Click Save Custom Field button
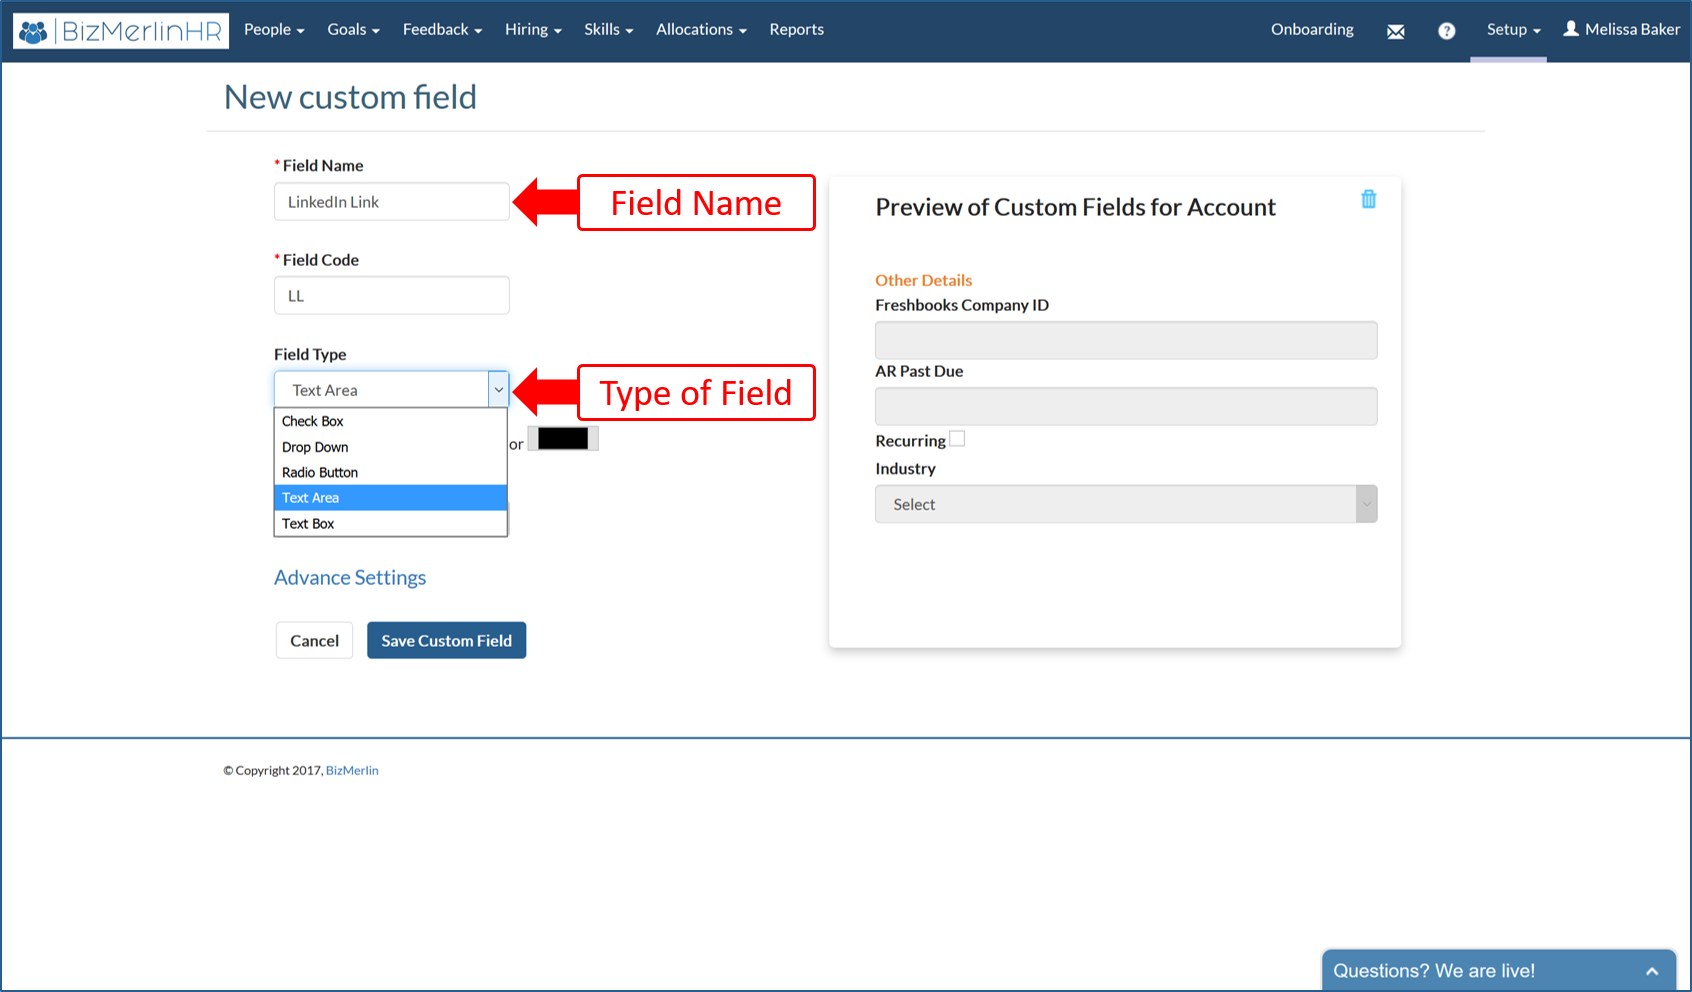Image resolution: width=1692 pixels, height=992 pixels. coord(446,641)
